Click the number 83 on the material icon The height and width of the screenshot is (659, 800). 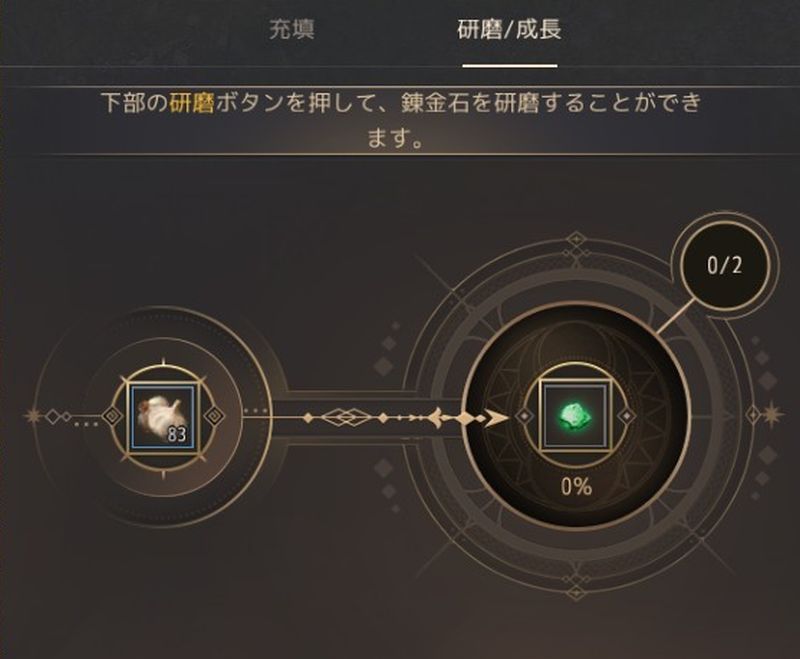(x=177, y=435)
